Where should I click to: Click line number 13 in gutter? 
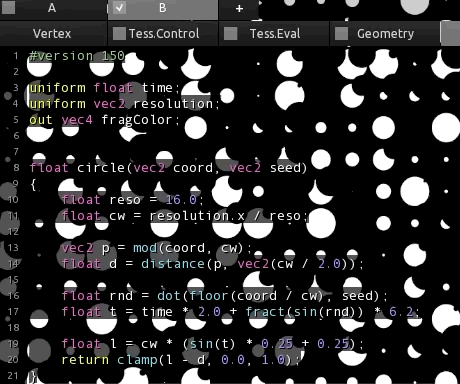[13, 248]
